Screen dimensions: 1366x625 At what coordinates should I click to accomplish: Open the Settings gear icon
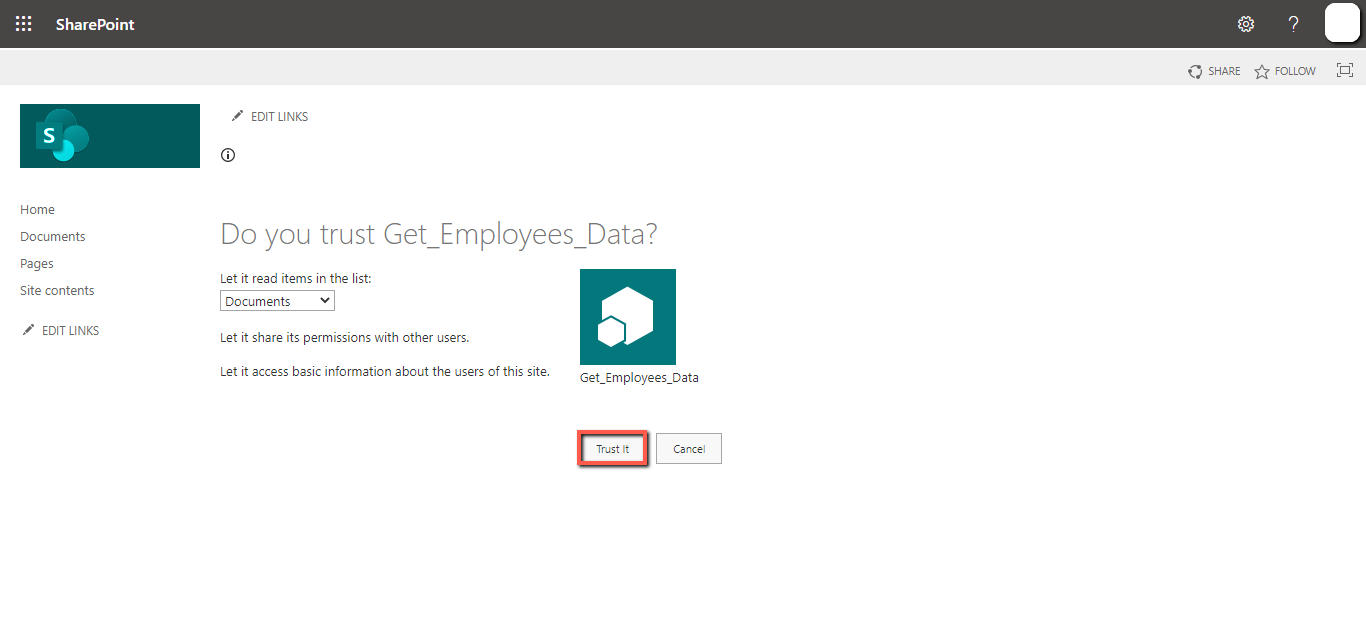tap(1246, 24)
